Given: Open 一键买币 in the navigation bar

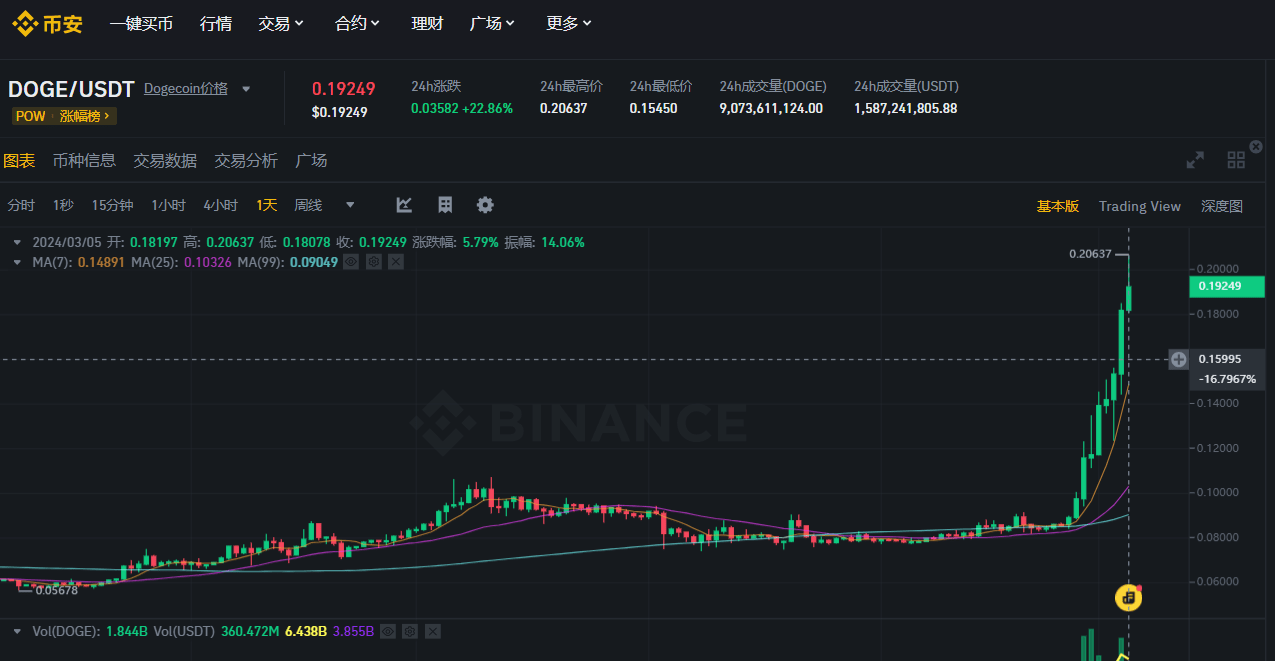Looking at the screenshot, I should click(x=141, y=23).
